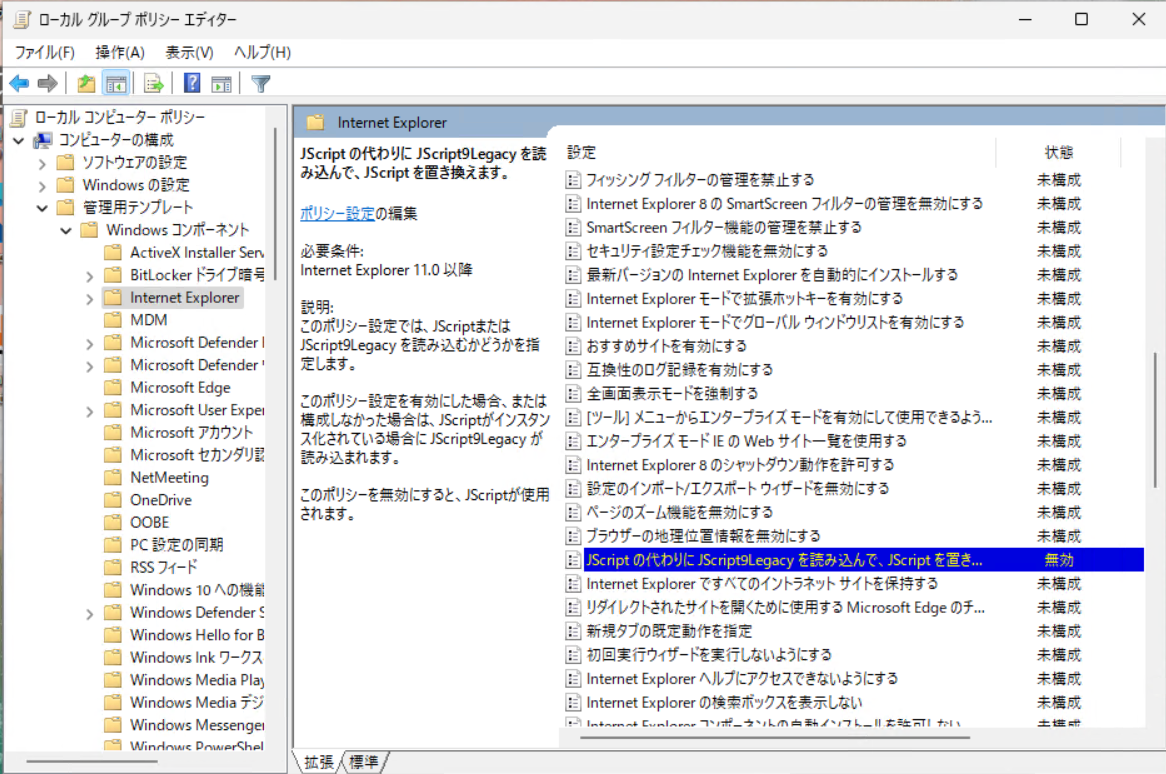Expand the Windows の設定 node
The image size is (1166, 774).
(x=42, y=186)
